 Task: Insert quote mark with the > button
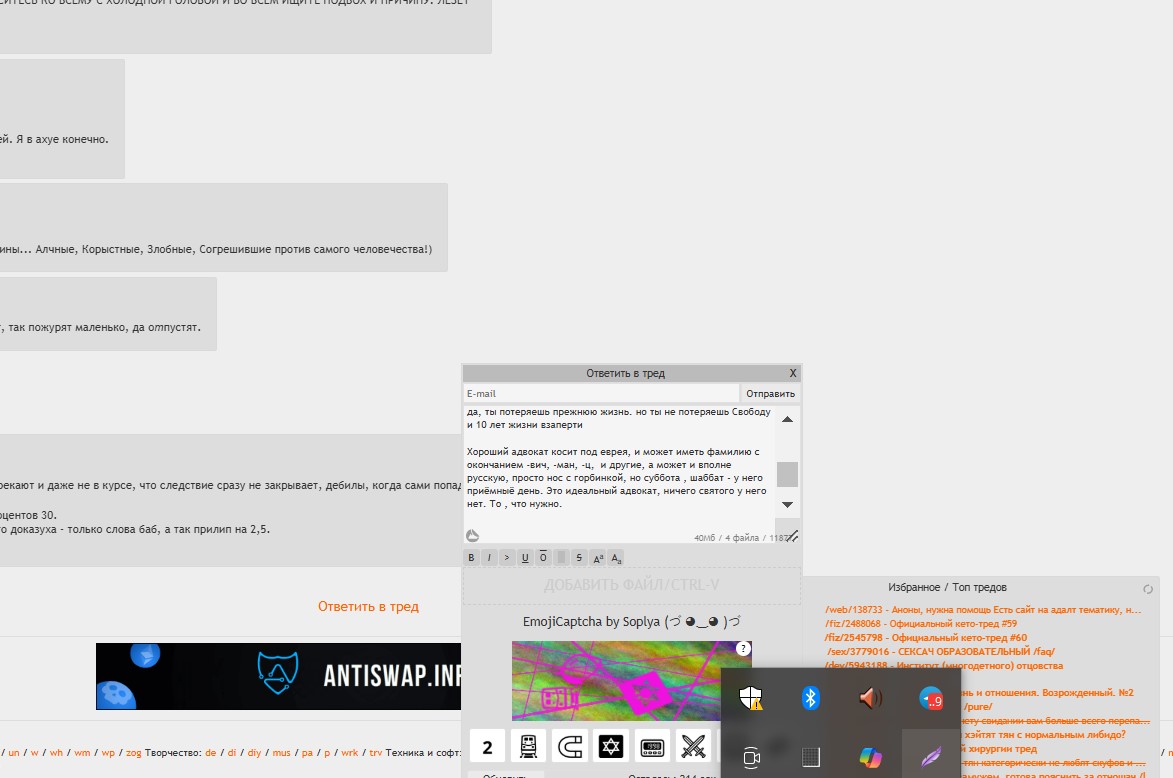tap(507, 557)
